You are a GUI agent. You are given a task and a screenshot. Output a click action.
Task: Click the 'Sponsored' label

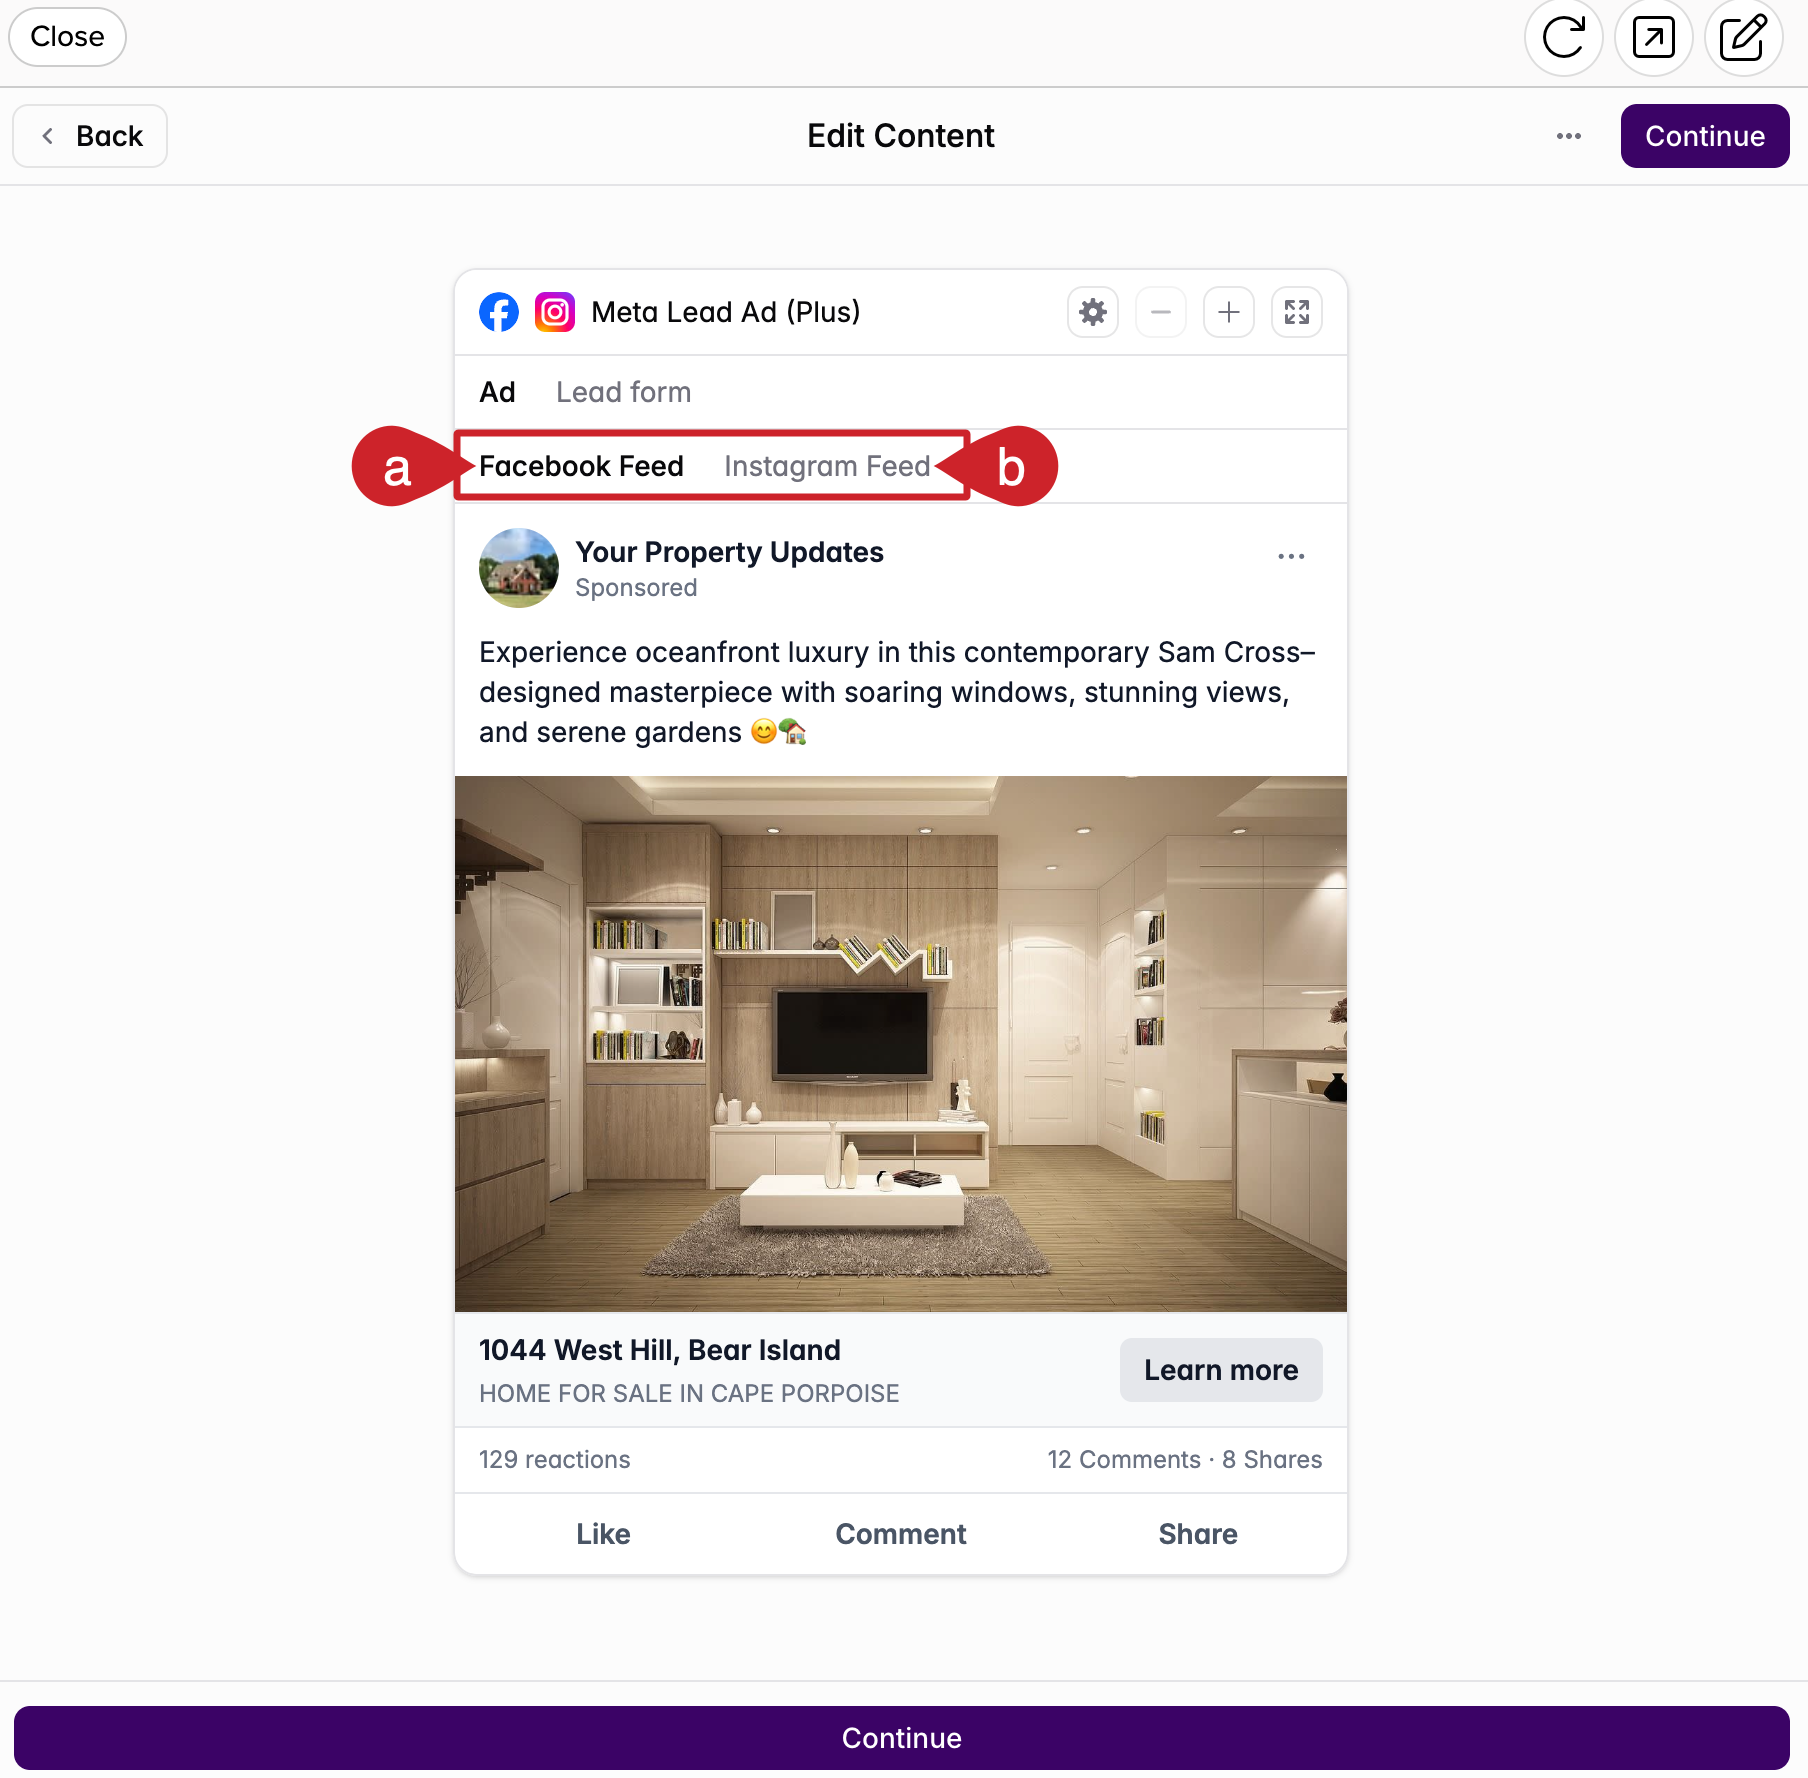(636, 588)
